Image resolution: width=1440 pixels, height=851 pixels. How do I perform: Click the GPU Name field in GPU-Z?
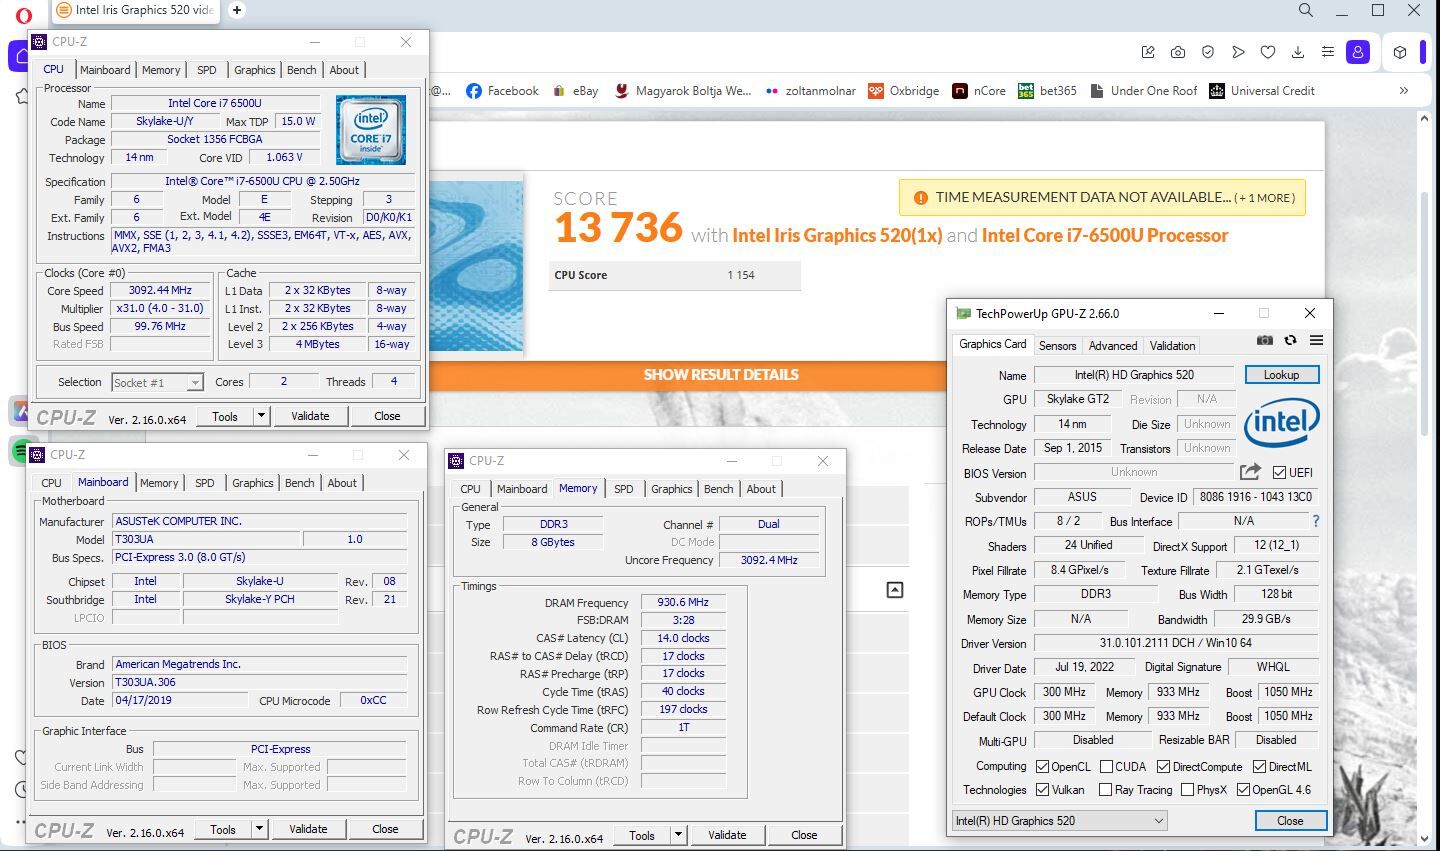coord(1134,375)
